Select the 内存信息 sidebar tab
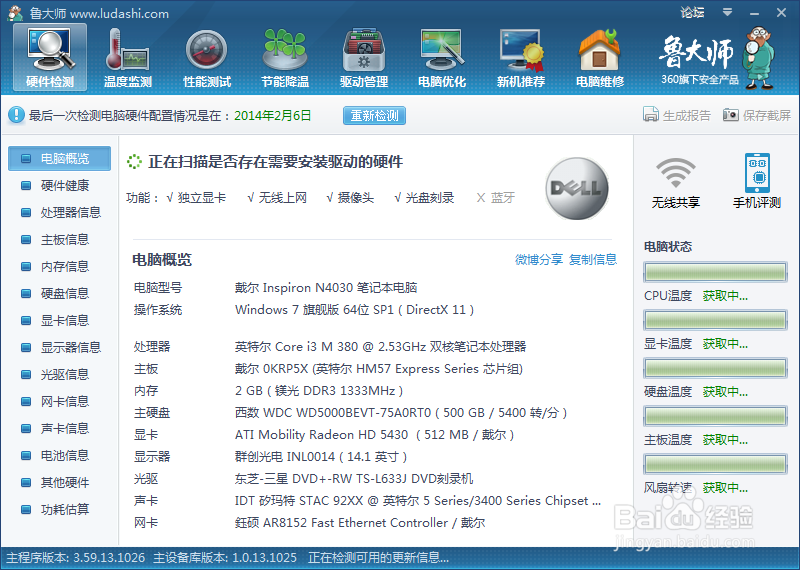Screen dimensions: 800x570 60,266
